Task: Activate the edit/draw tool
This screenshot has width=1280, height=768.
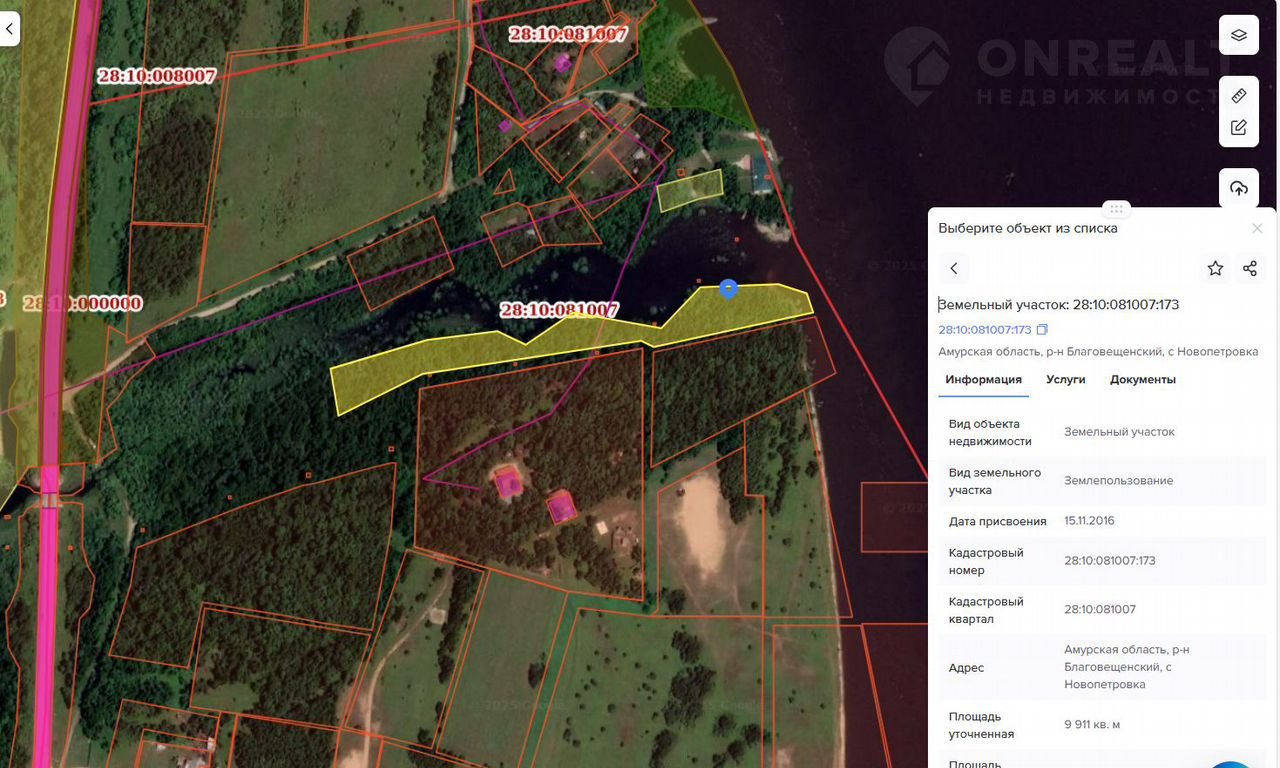Action: point(1239,127)
